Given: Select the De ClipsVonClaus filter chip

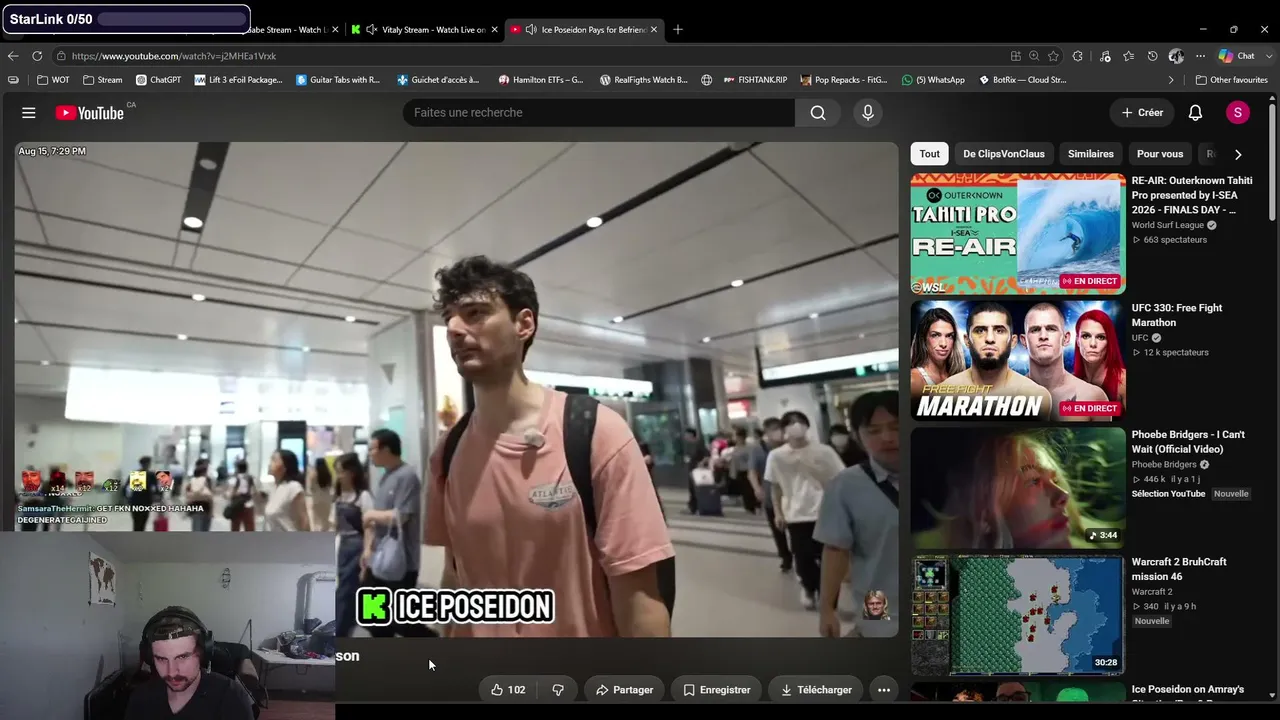Looking at the screenshot, I should coord(1004,154).
